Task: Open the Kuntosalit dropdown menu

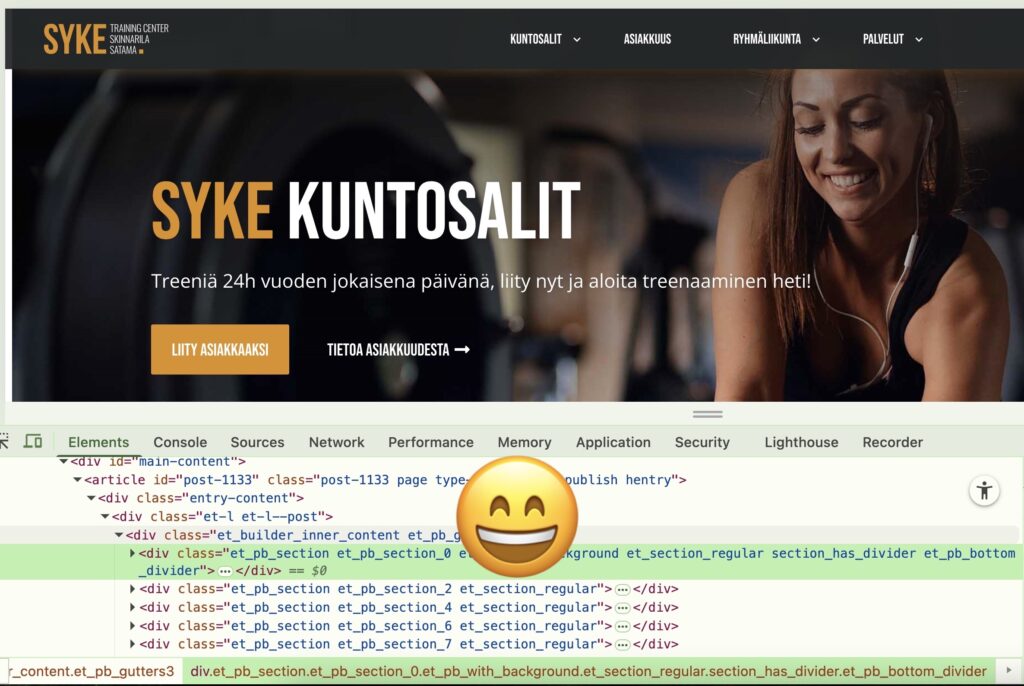Action: (x=545, y=39)
